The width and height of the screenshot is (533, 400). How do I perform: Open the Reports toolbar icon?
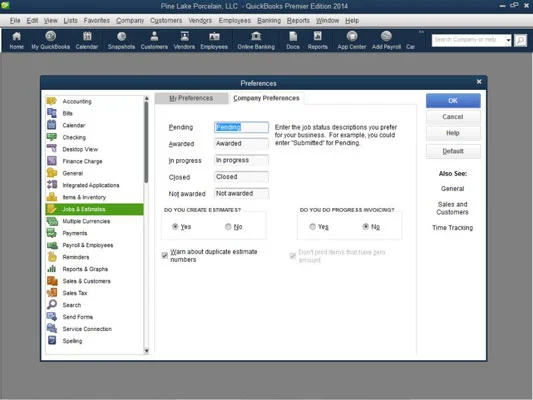317,40
